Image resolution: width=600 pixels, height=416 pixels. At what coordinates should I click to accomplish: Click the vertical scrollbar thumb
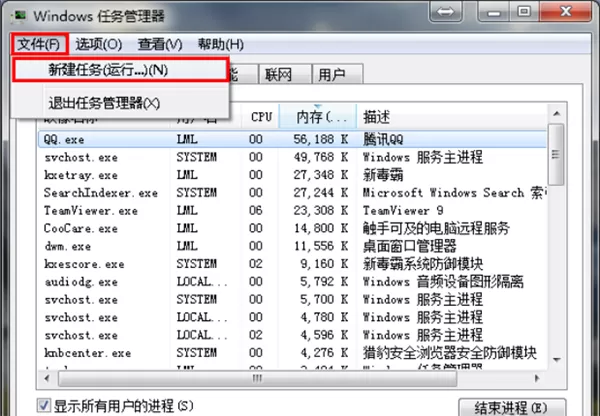[x=557, y=154]
